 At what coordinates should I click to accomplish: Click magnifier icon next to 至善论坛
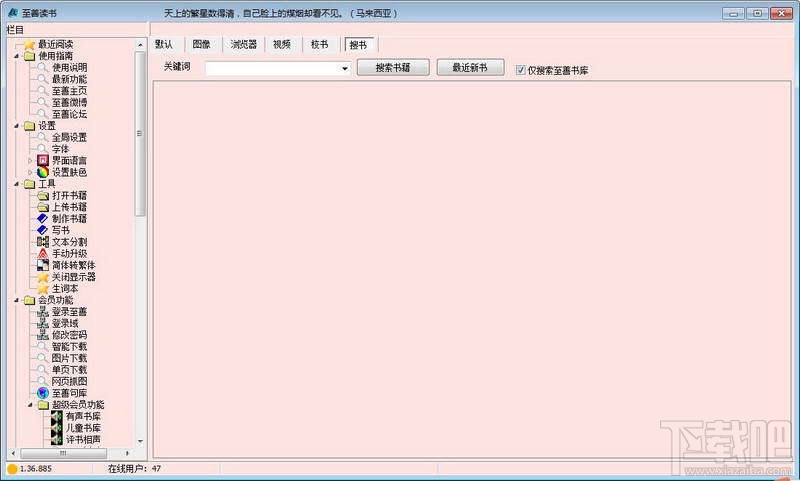tap(42, 114)
